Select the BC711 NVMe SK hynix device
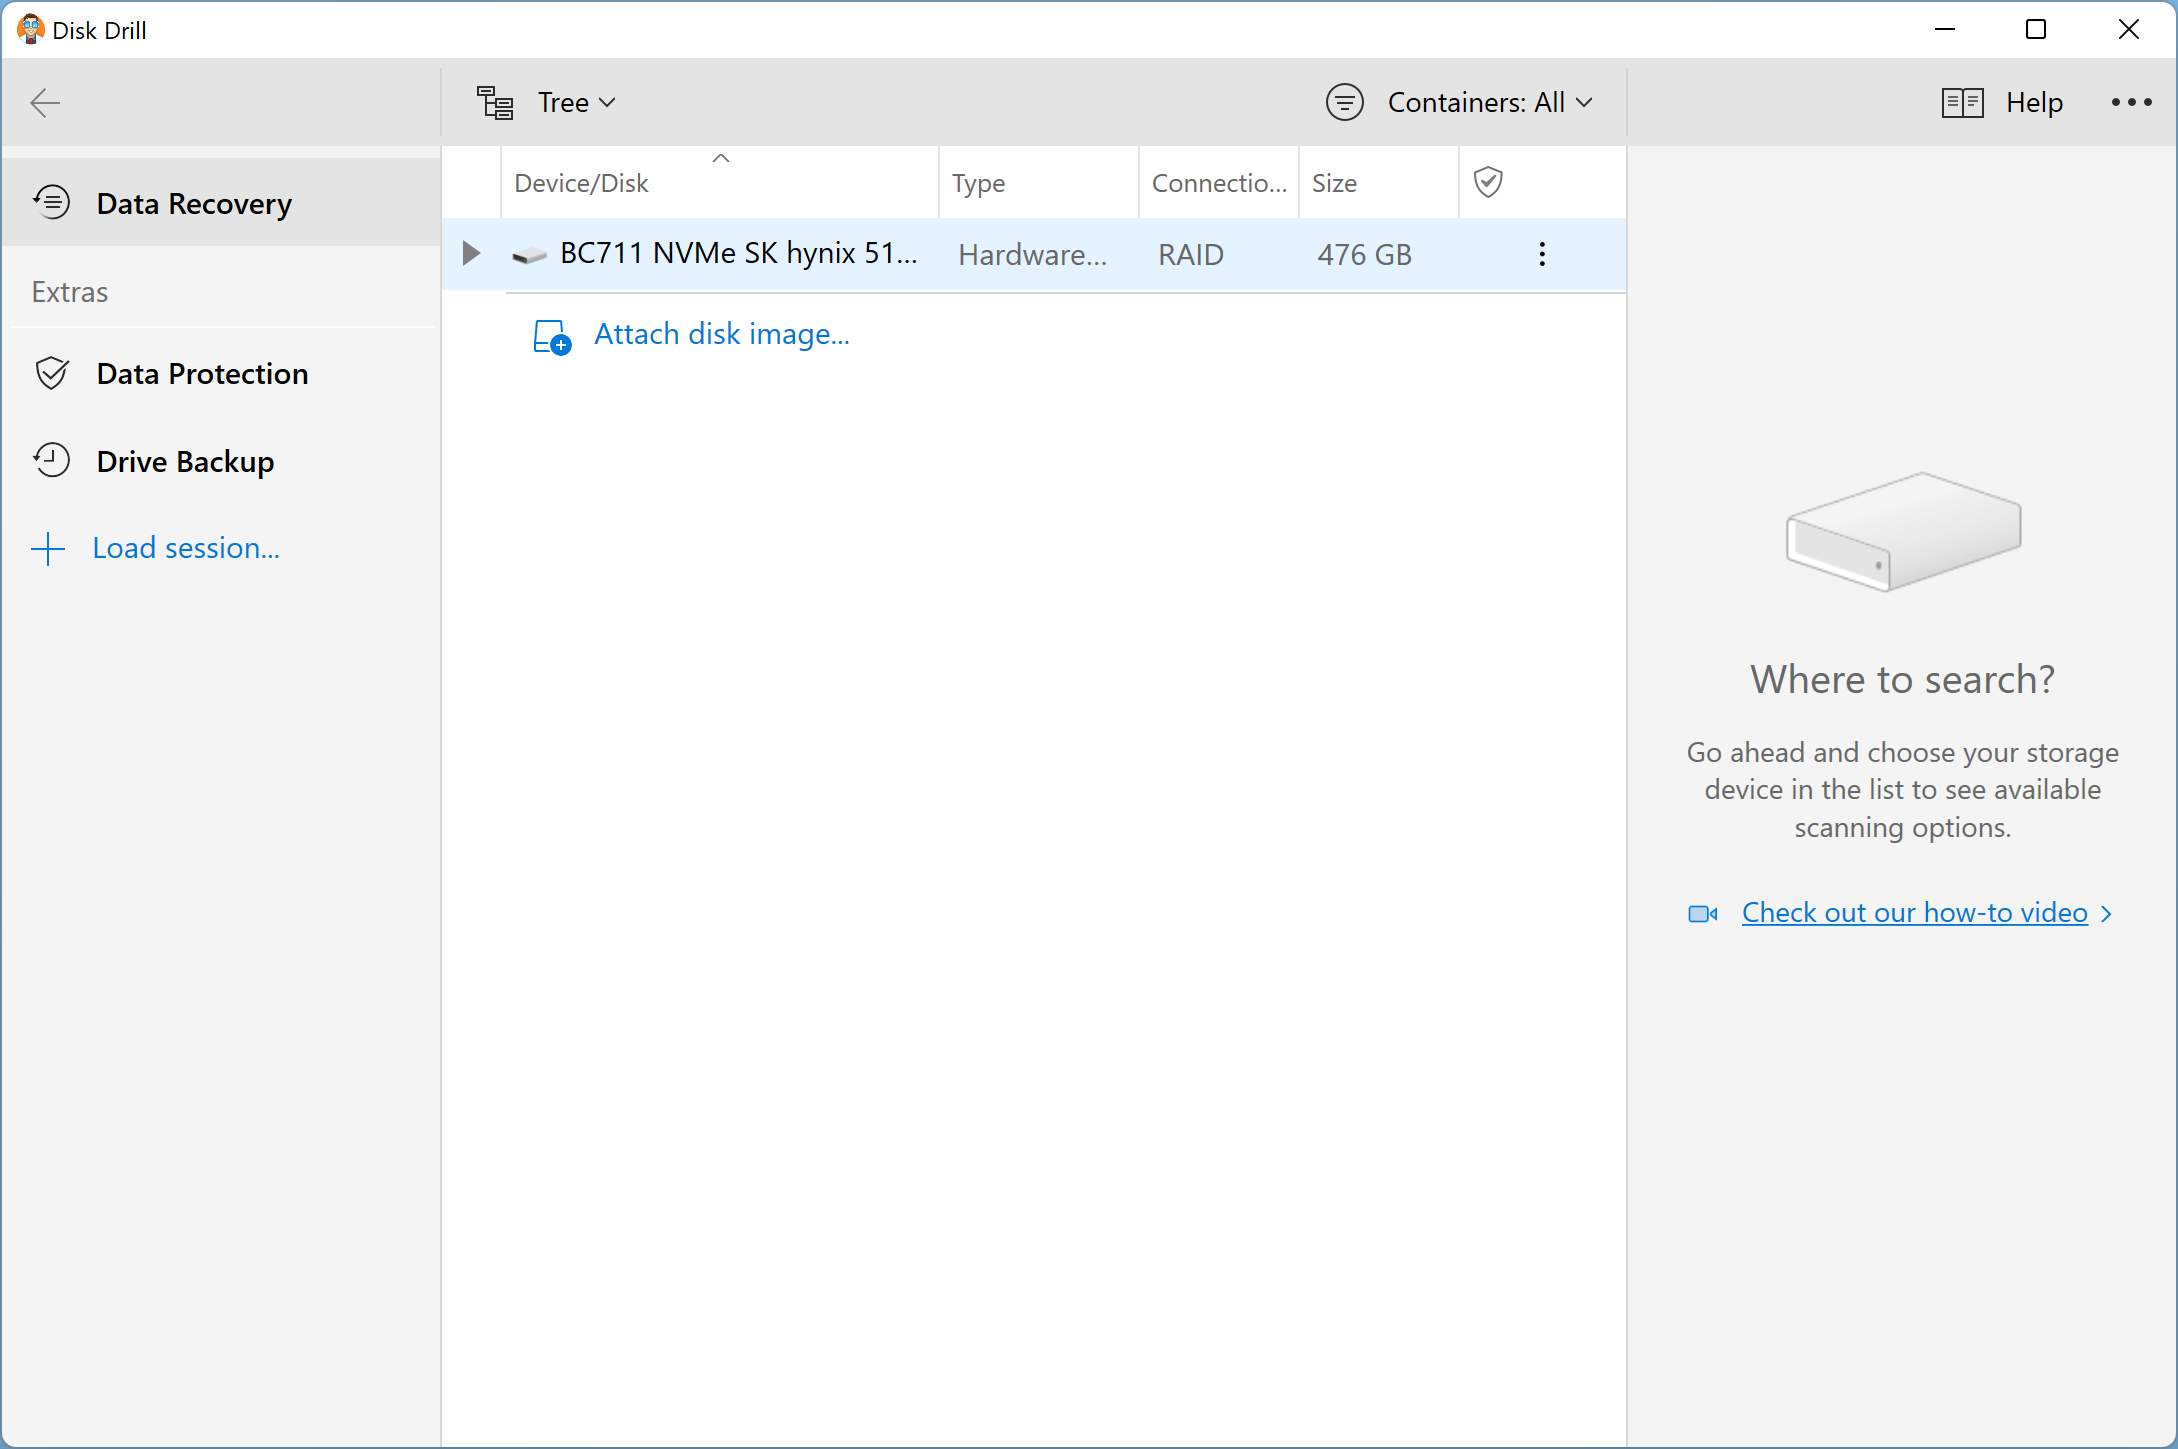Viewport: 2178px width, 1449px height. pyautogui.click(x=737, y=256)
